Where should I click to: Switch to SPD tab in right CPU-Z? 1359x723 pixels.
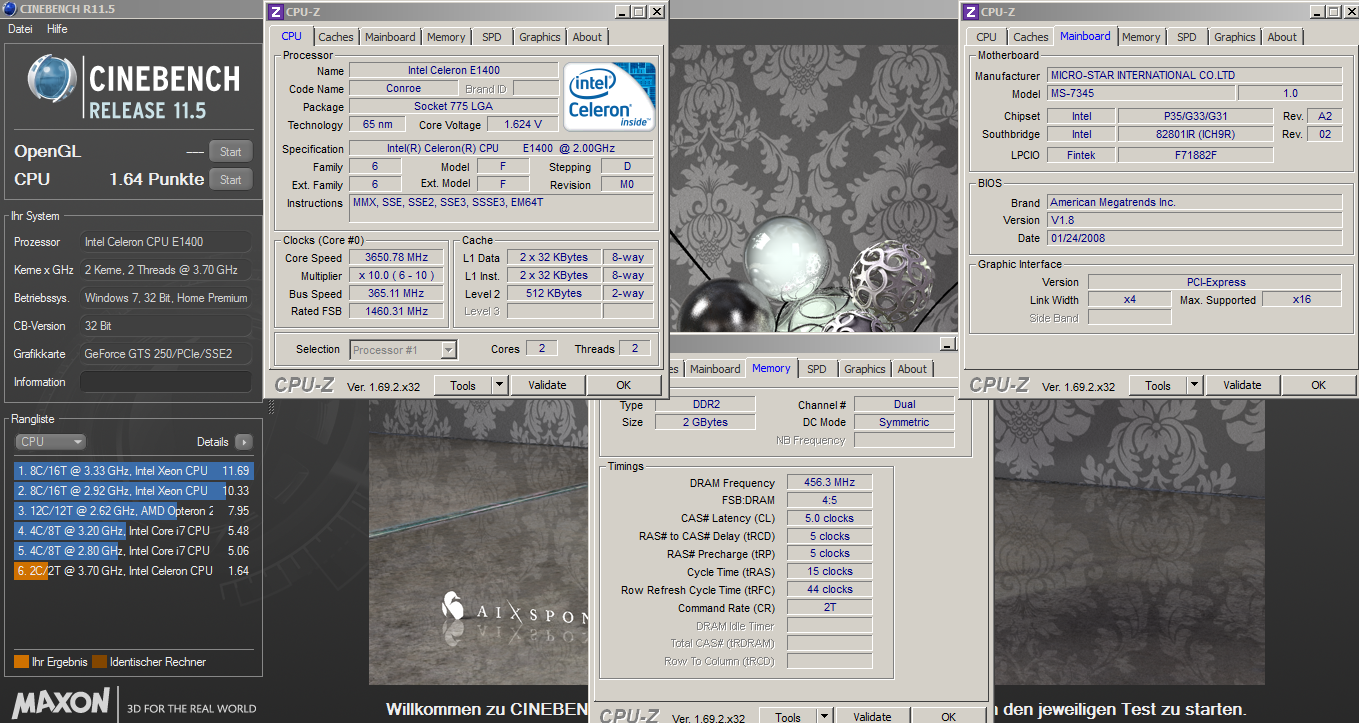pos(1187,37)
